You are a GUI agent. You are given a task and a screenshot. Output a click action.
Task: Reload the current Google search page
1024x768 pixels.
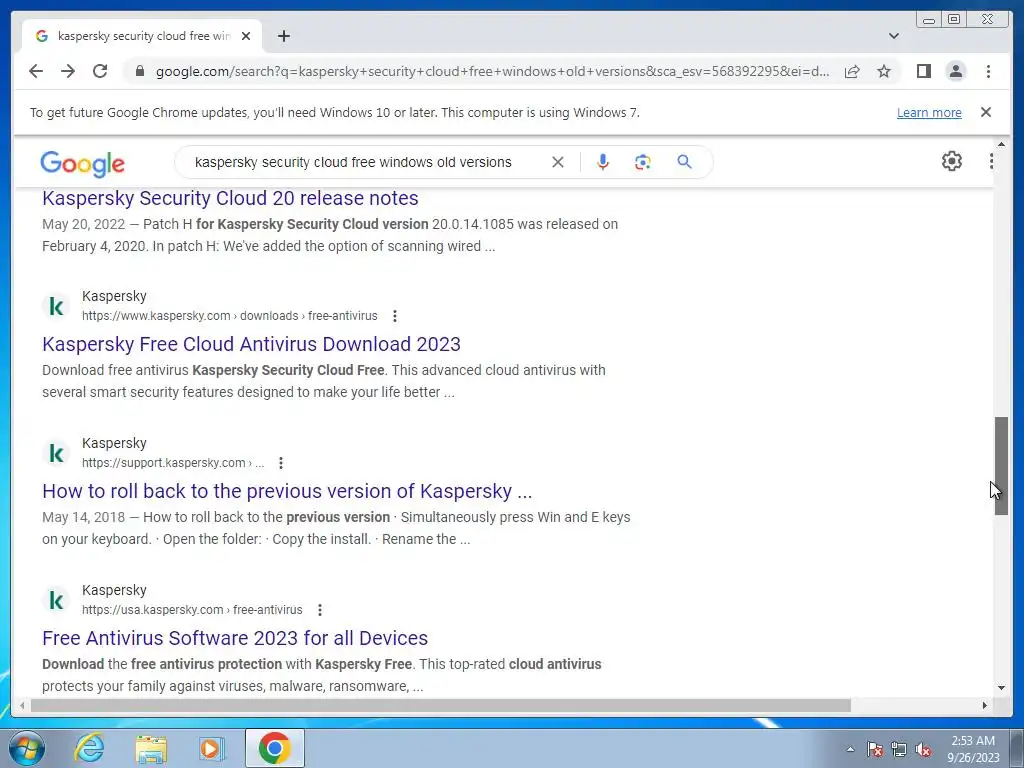(100, 71)
